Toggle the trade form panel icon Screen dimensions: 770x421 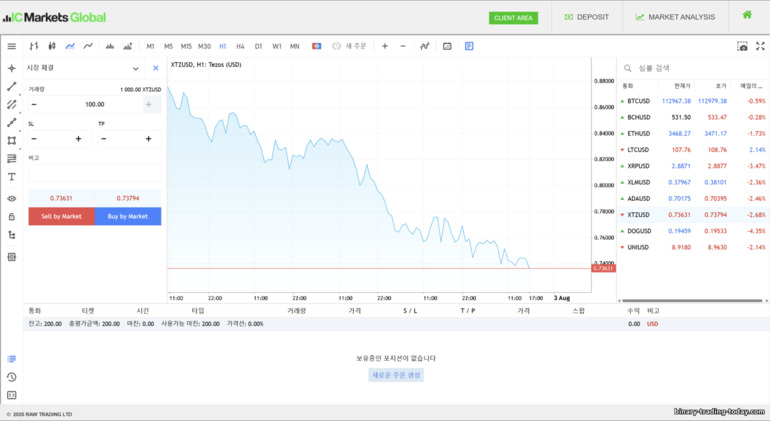point(469,46)
